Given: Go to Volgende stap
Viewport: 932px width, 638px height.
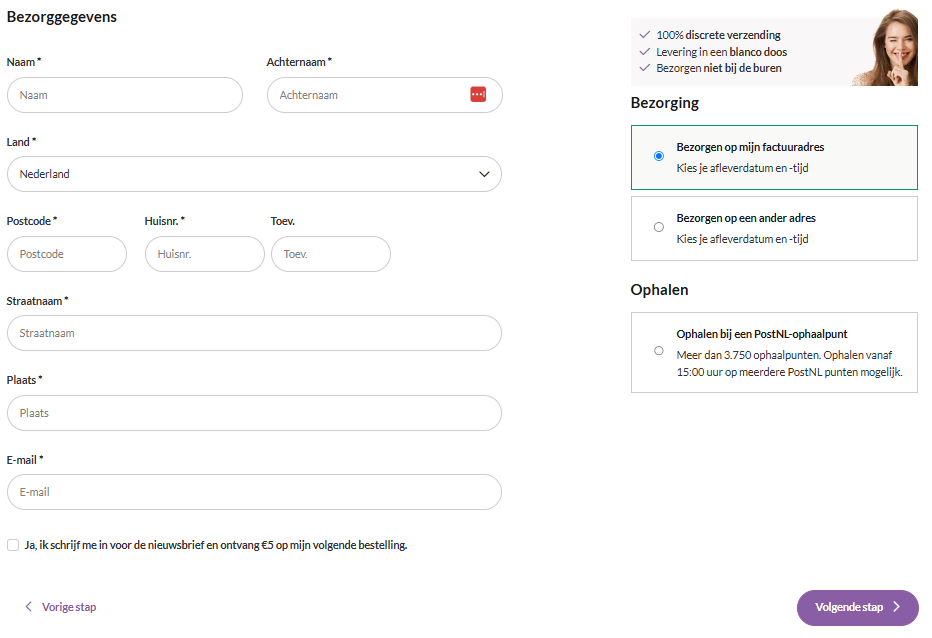Looking at the screenshot, I should pyautogui.click(x=858, y=608).
